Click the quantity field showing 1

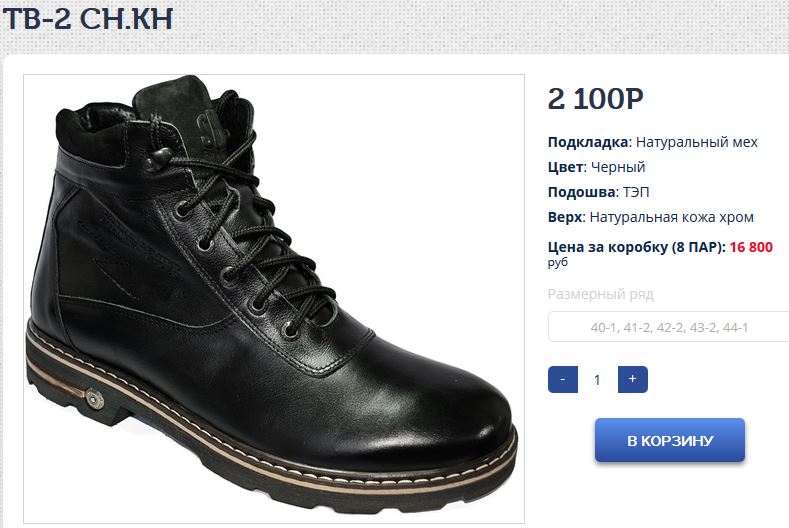(597, 380)
